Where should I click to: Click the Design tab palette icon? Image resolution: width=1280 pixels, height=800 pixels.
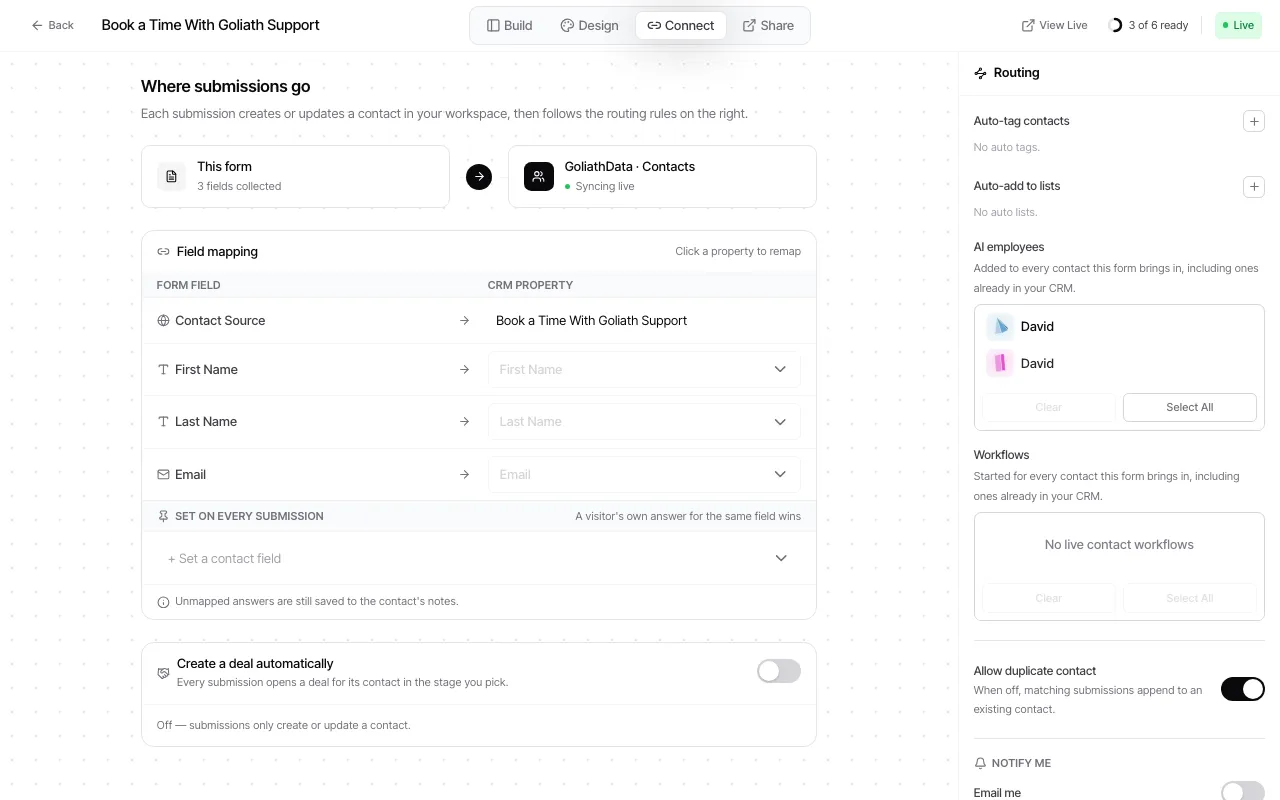click(567, 26)
